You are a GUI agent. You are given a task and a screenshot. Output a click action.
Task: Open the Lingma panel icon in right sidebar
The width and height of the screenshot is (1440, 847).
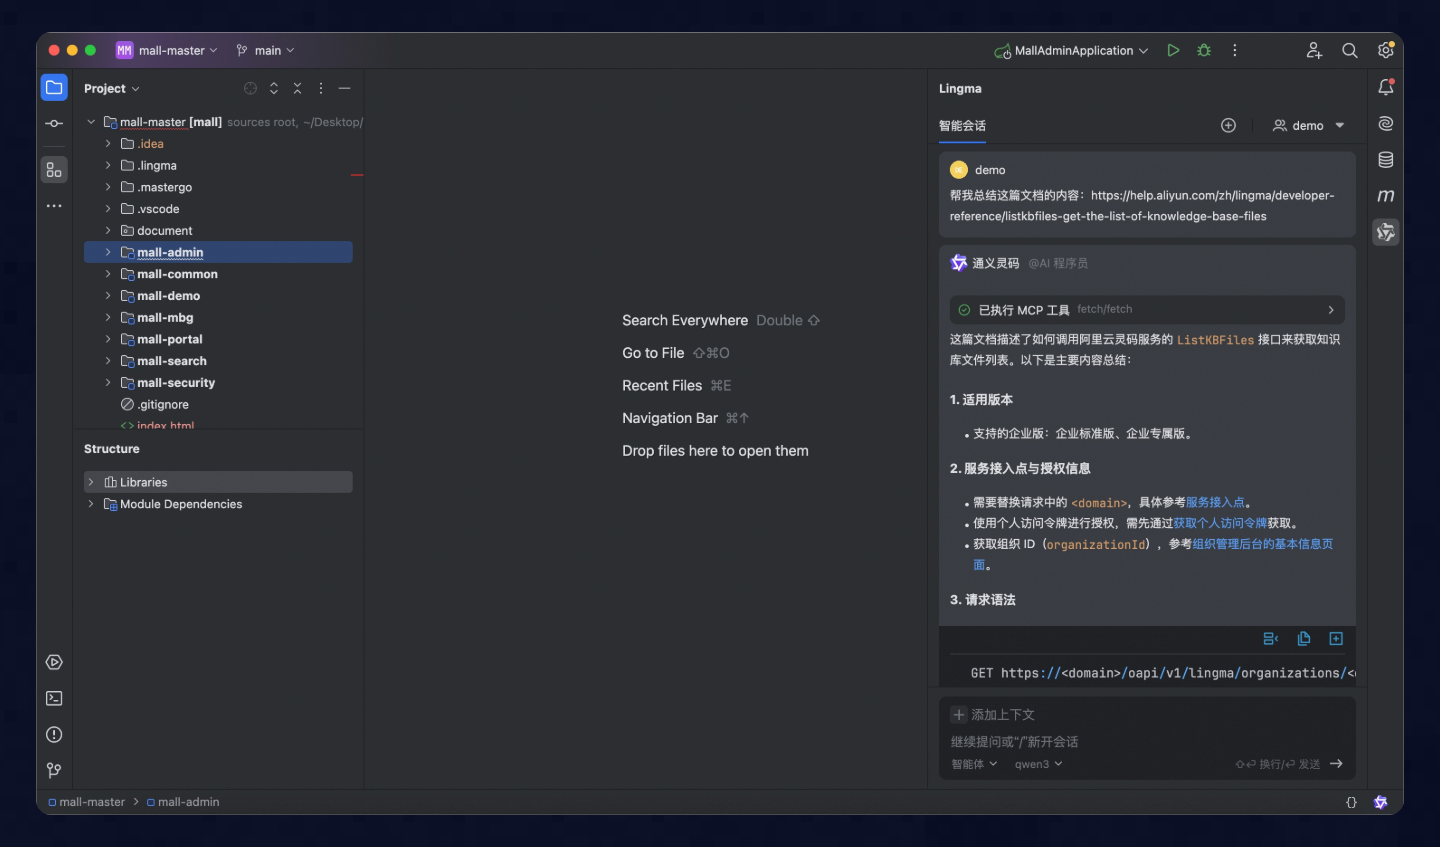[x=1385, y=231]
